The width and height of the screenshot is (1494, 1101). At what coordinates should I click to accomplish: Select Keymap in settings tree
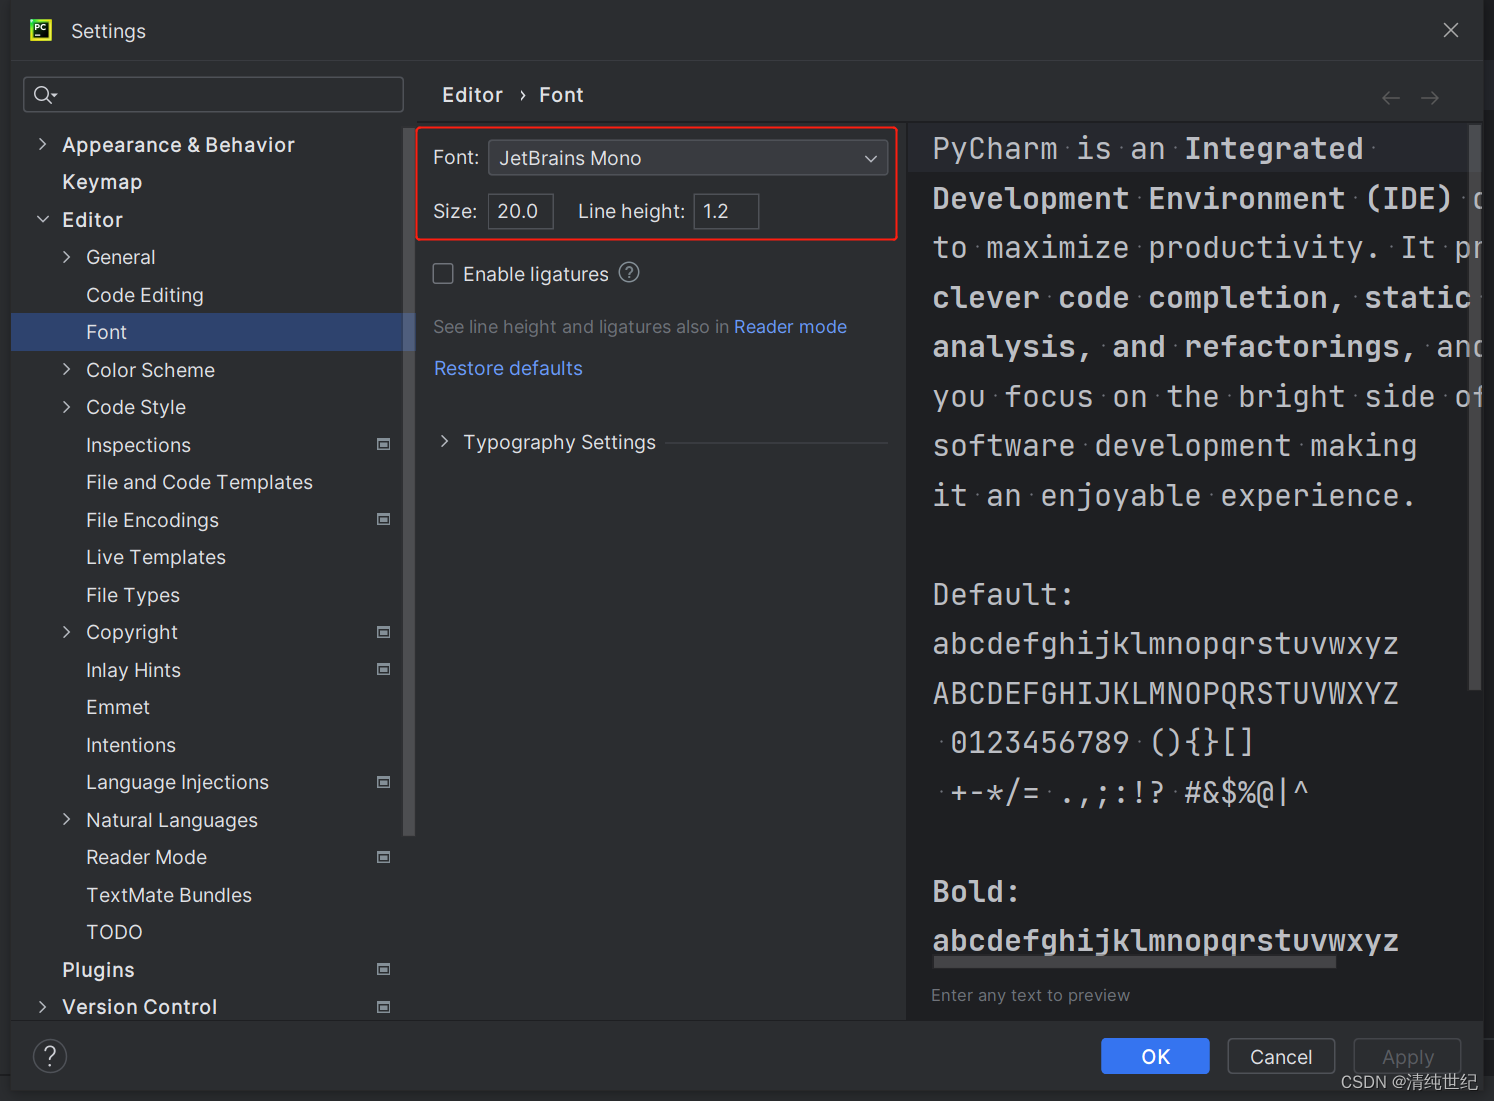[x=102, y=182]
